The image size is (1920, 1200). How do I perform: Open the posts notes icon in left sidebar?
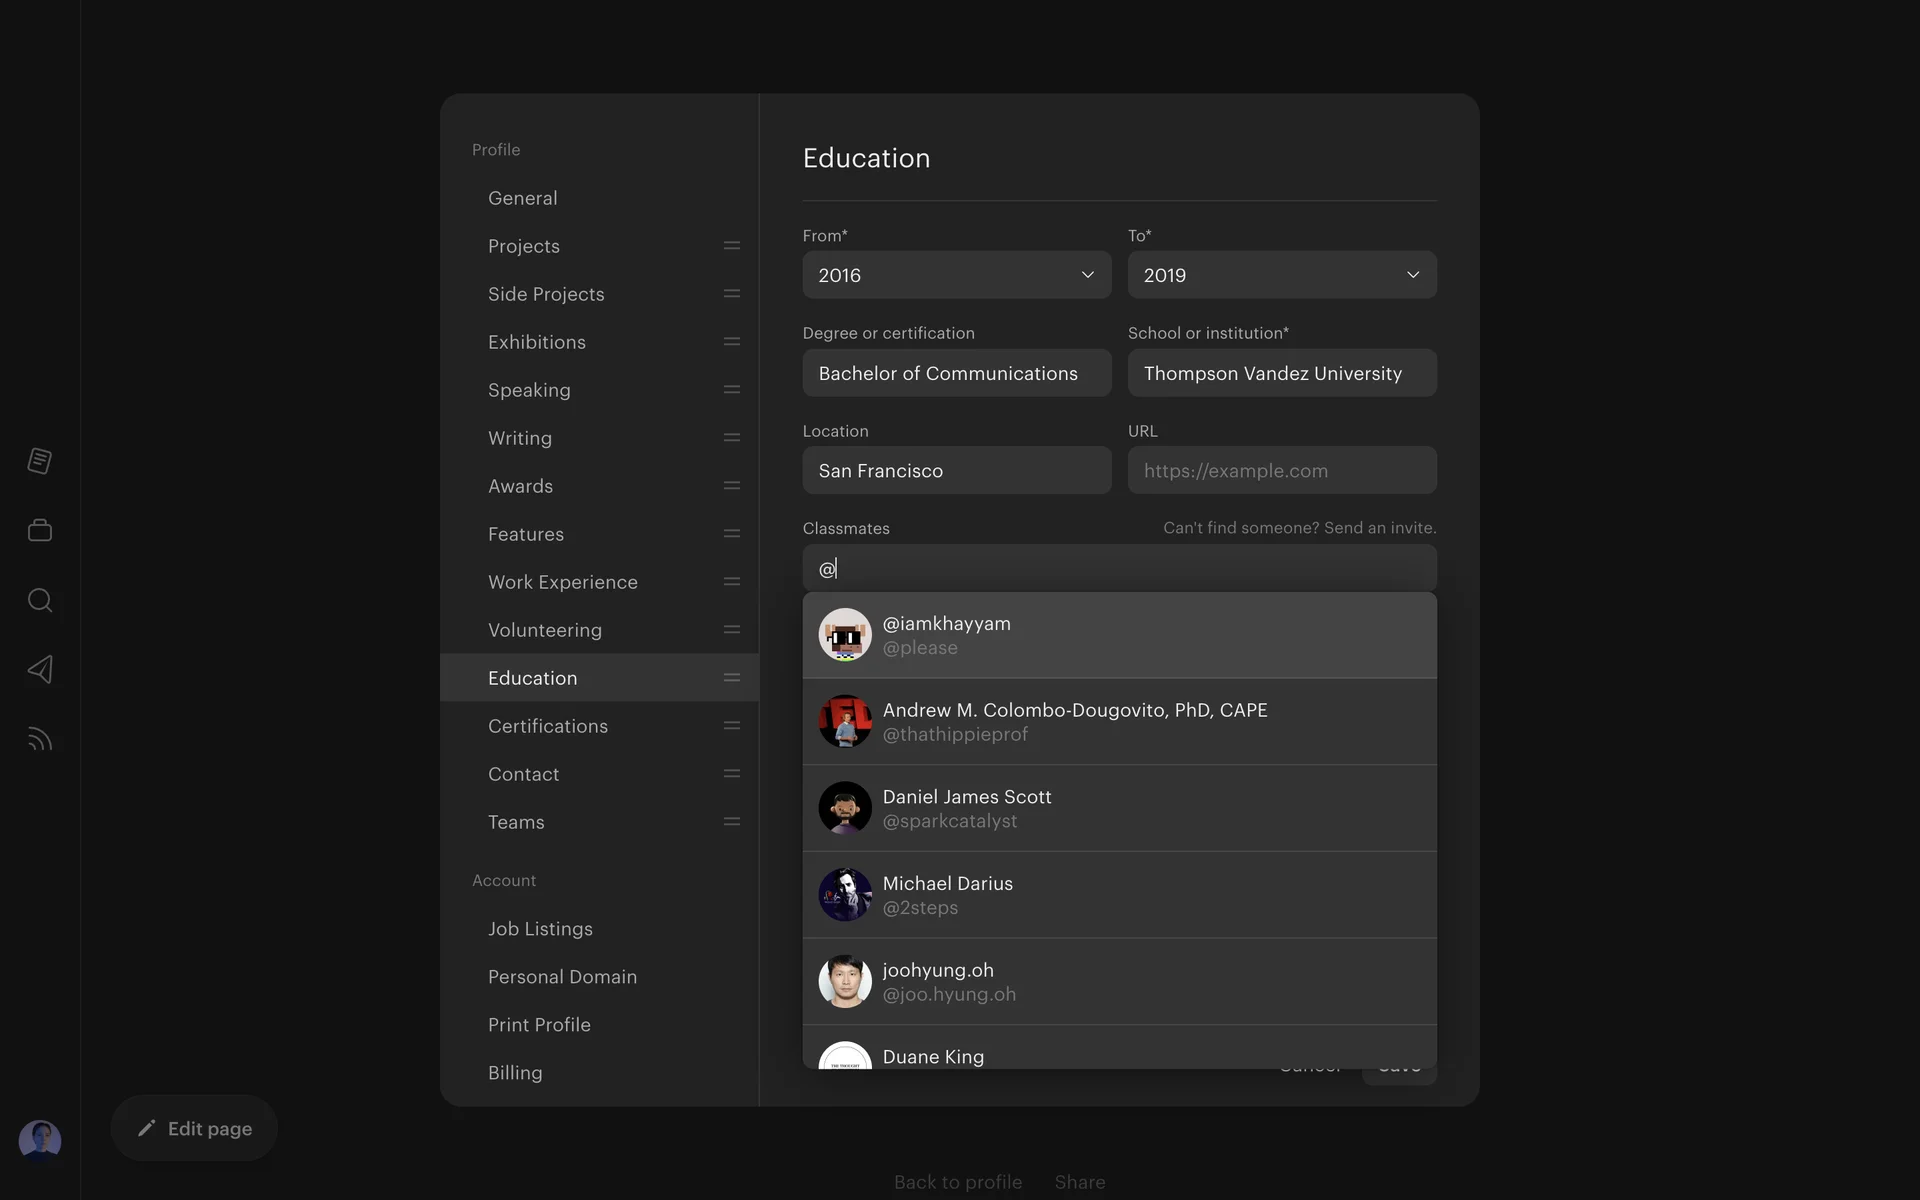[40, 461]
